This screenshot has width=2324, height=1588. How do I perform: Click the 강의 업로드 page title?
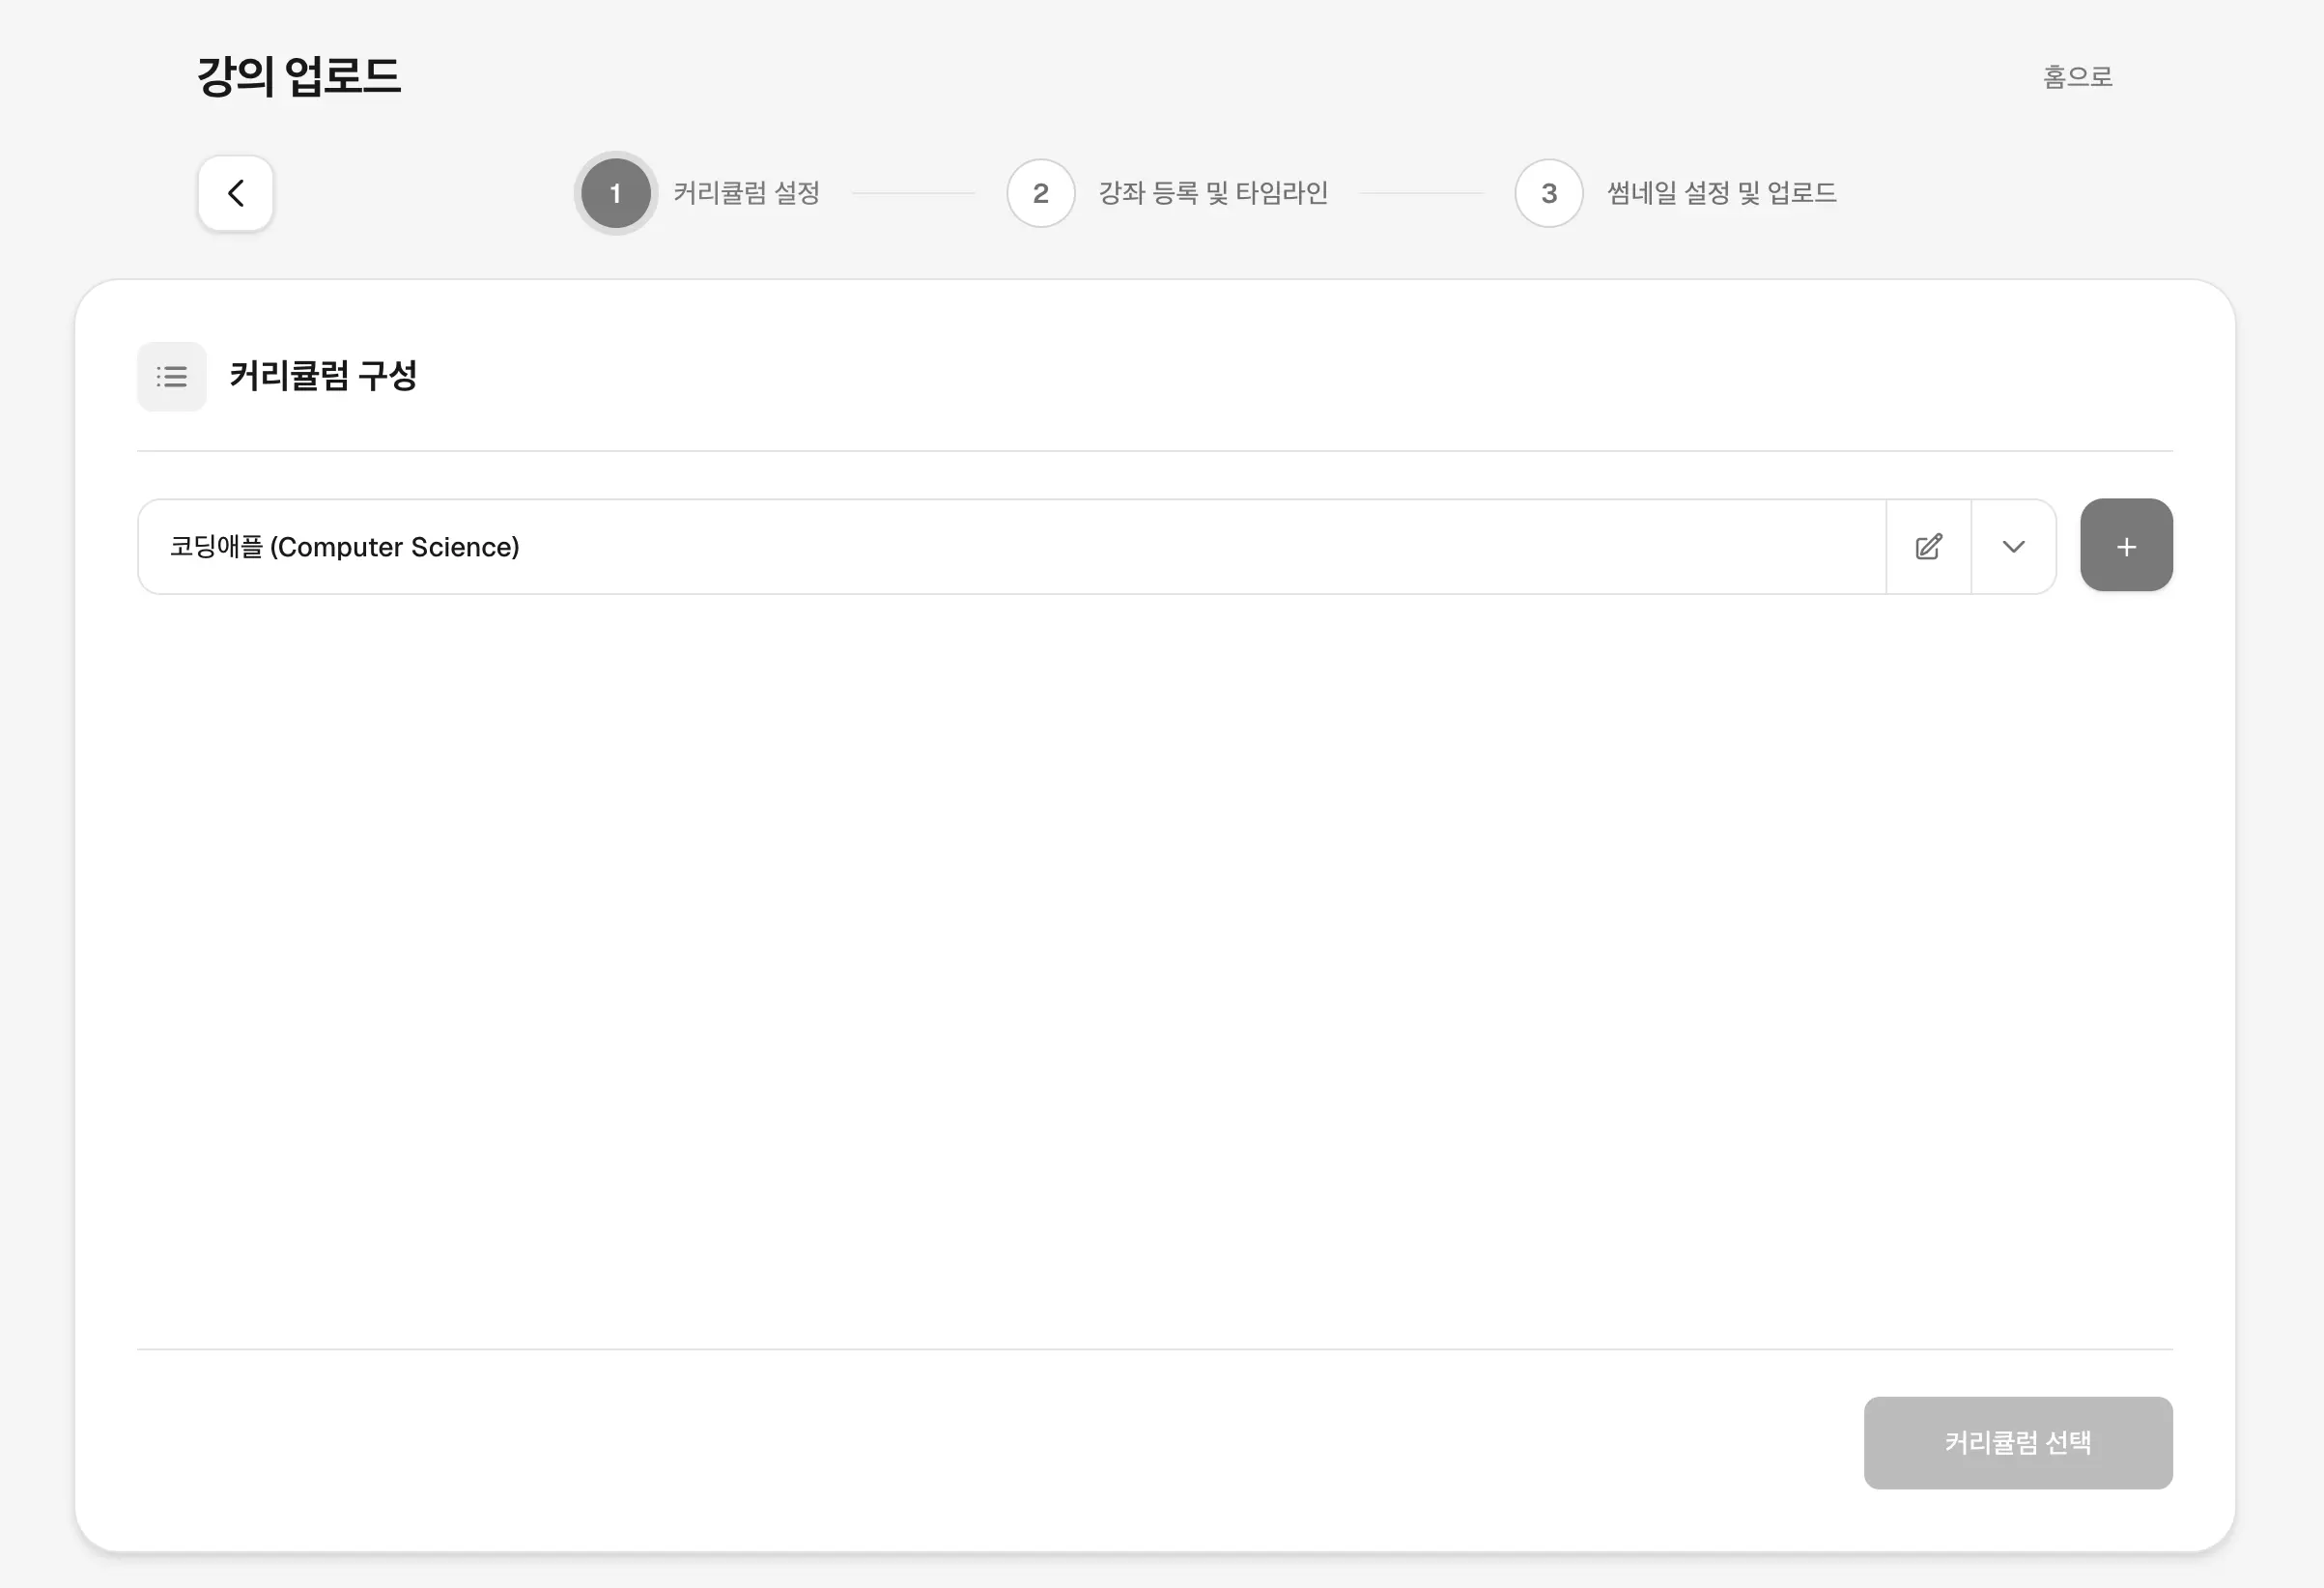[299, 77]
